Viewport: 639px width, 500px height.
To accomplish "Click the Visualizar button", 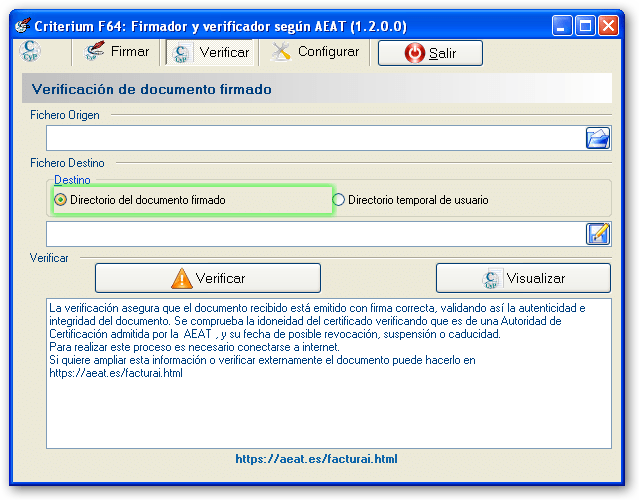I will point(523,278).
